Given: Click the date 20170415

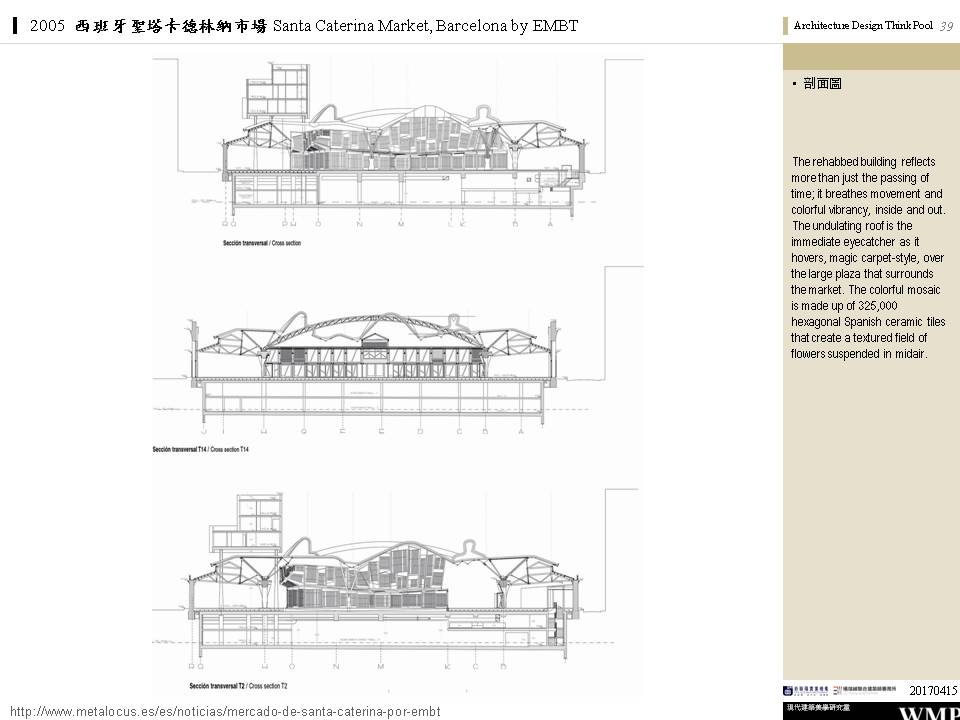Looking at the screenshot, I should pos(933,690).
